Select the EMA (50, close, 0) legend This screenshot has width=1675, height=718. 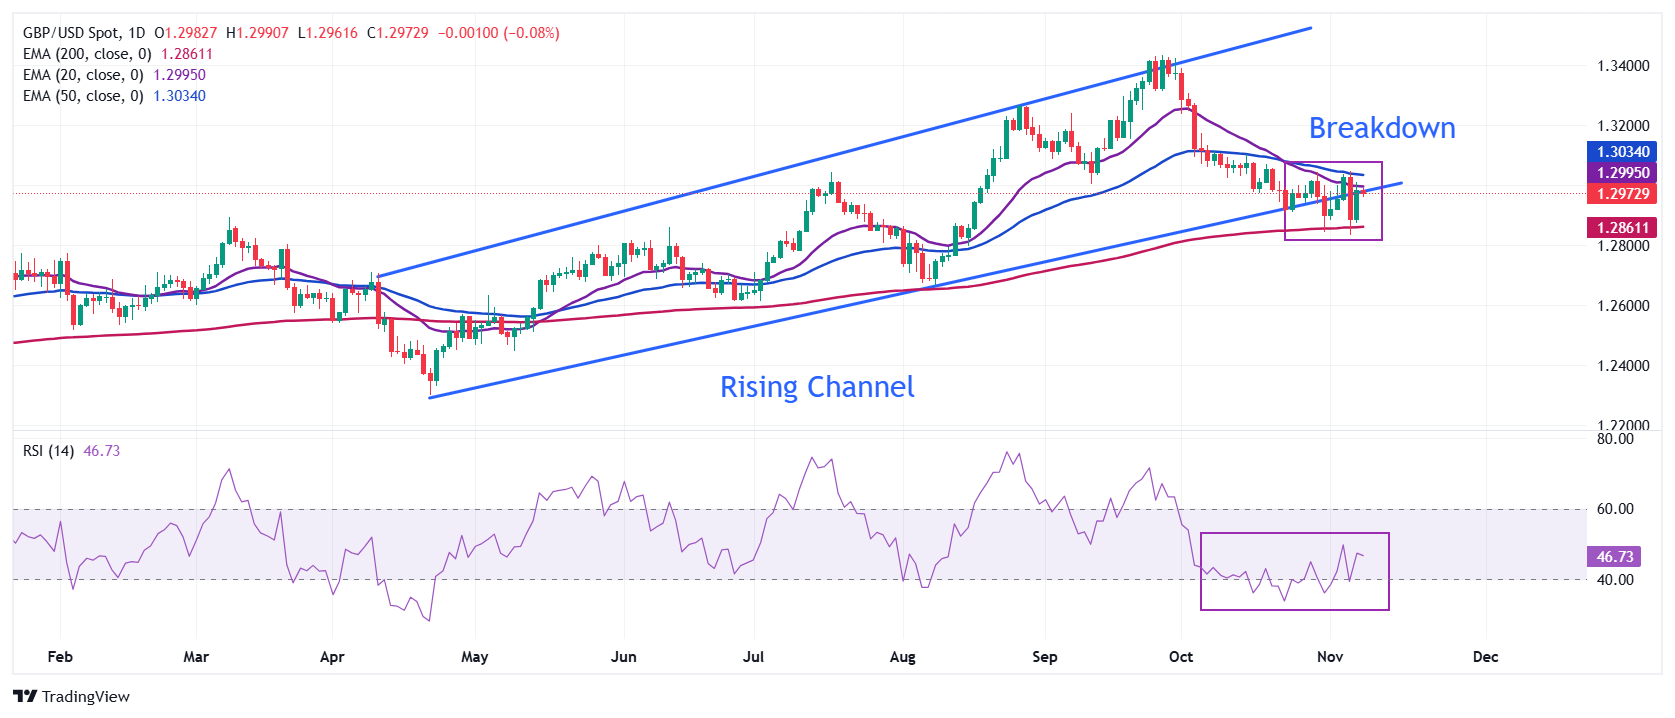[83, 96]
